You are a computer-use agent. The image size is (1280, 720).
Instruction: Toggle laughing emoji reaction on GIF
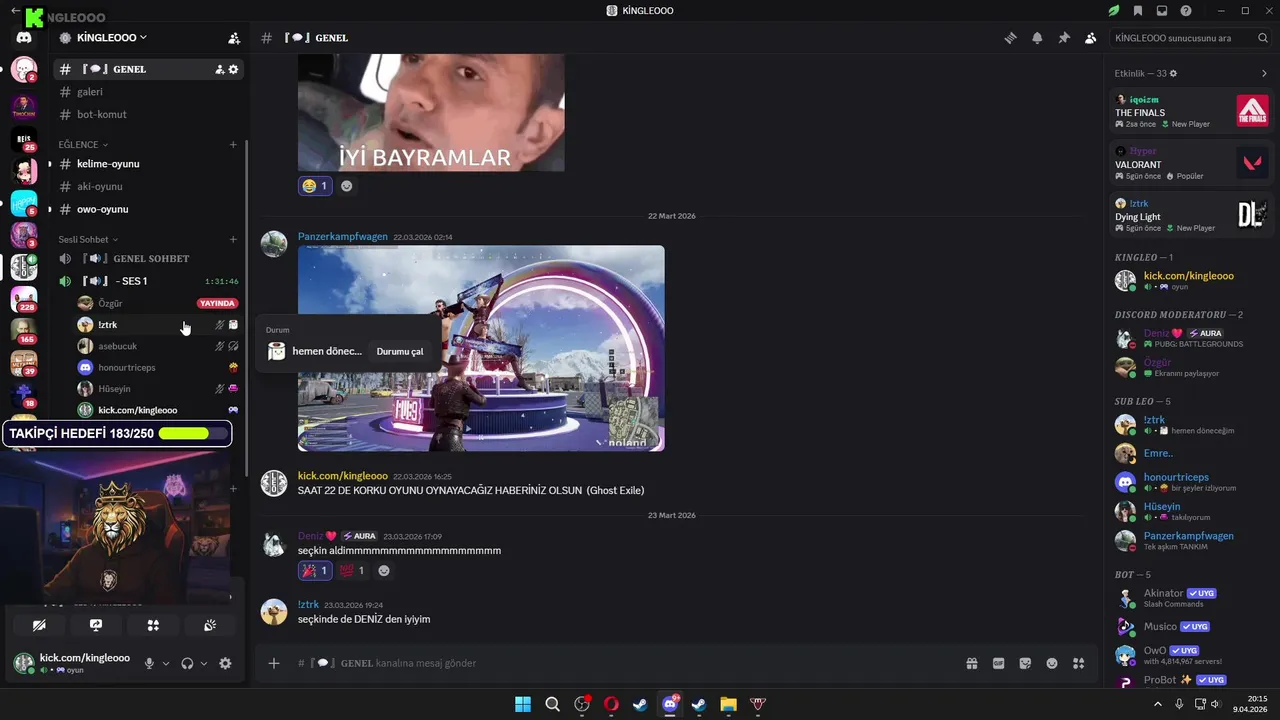click(x=315, y=186)
